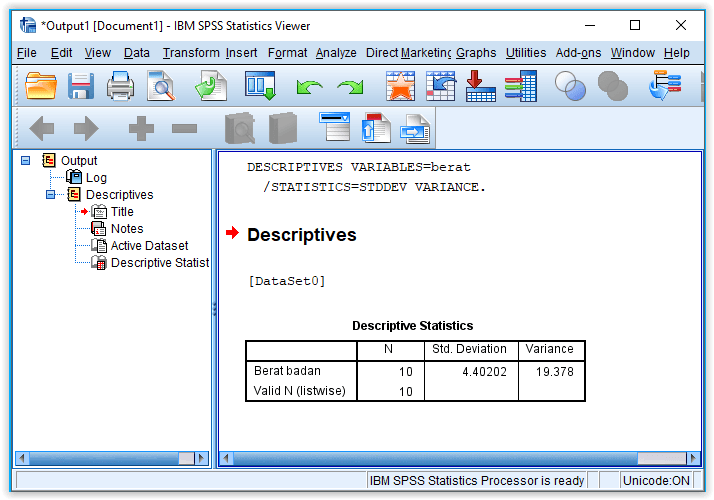
Task: Open the Transform menu
Action: (x=191, y=53)
